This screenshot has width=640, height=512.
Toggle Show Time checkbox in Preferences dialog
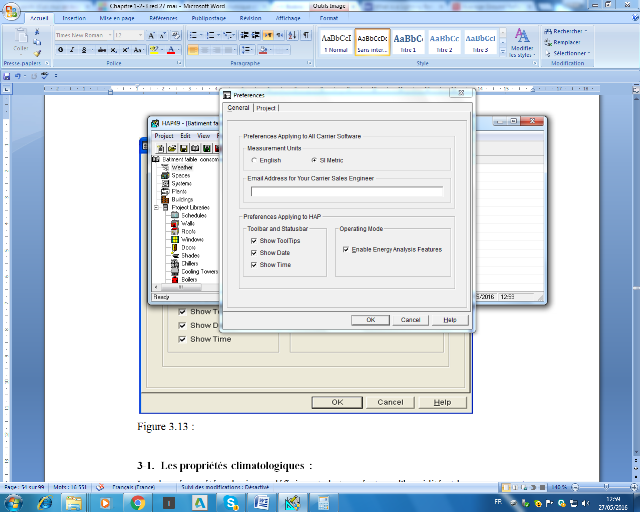pos(254,265)
